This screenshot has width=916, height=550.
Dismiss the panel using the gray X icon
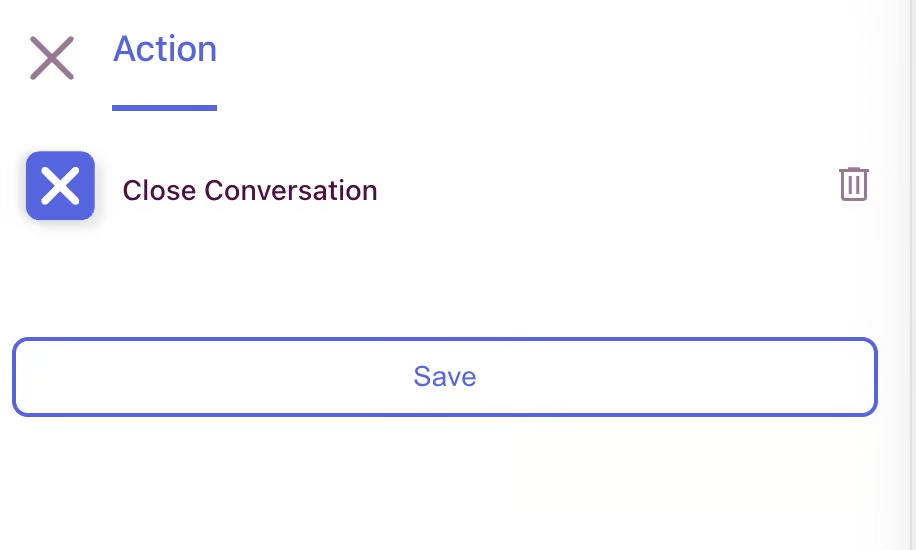click(52, 58)
